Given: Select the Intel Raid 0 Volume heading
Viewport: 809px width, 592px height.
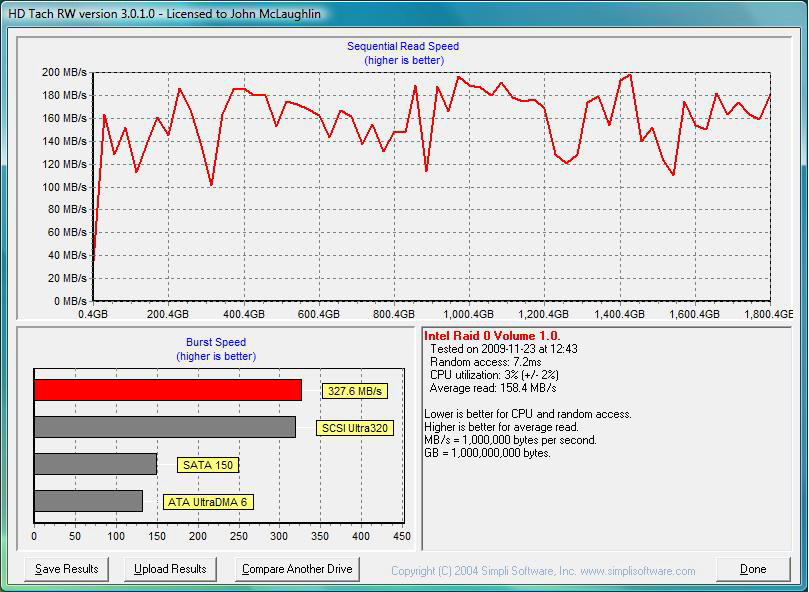Looking at the screenshot, I should coord(492,336).
